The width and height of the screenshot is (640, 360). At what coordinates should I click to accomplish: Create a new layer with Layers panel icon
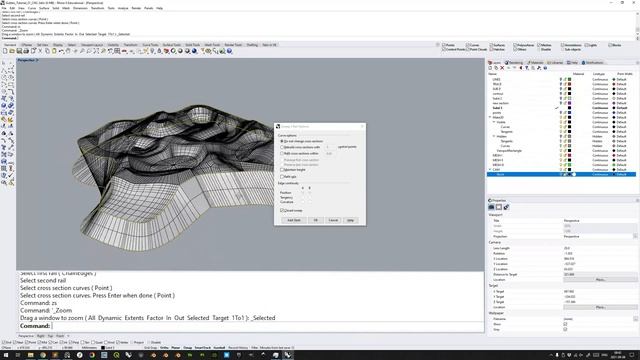click(x=491, y=68)
